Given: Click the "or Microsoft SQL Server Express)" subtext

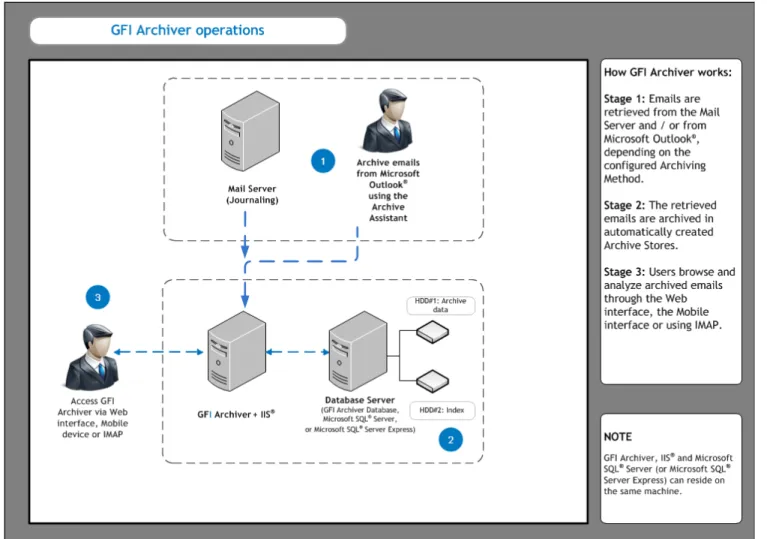Looking at the screenshot, I should click(360, 429).
